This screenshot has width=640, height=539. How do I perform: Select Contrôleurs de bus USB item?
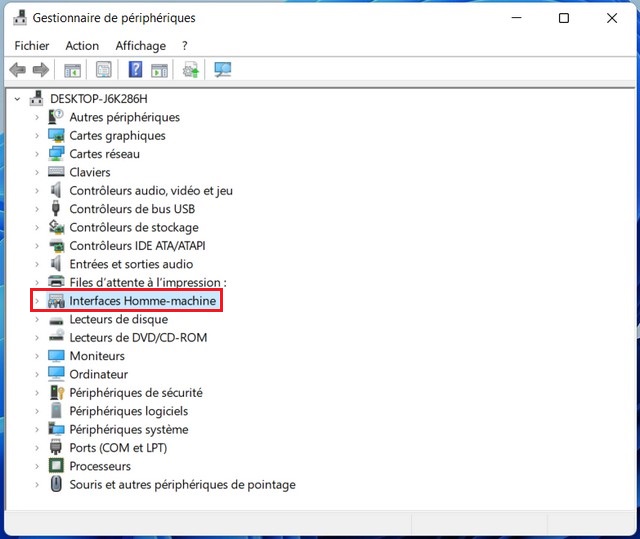131,209
